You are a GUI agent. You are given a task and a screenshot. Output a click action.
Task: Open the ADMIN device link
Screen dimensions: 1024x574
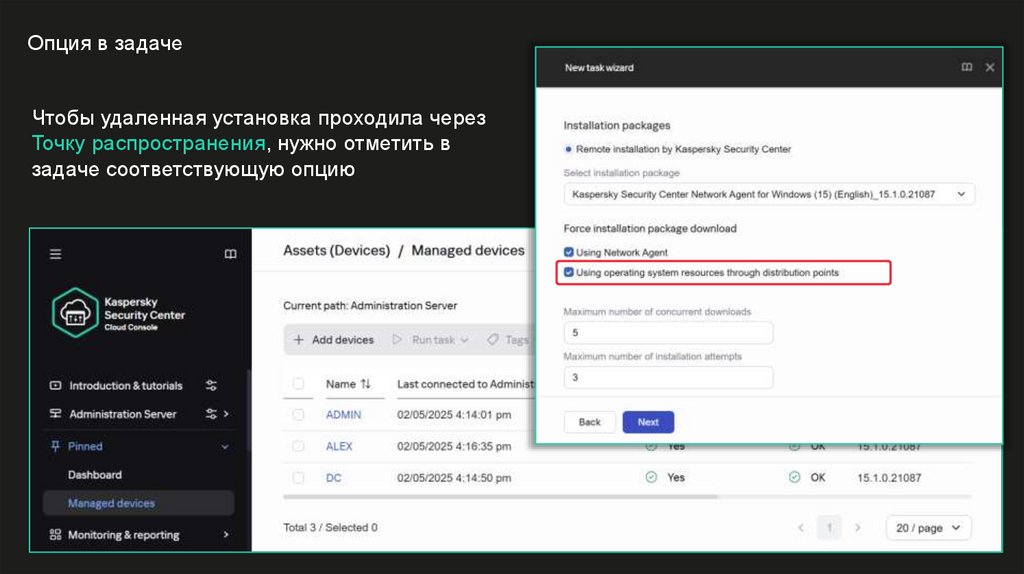point(344,415)
